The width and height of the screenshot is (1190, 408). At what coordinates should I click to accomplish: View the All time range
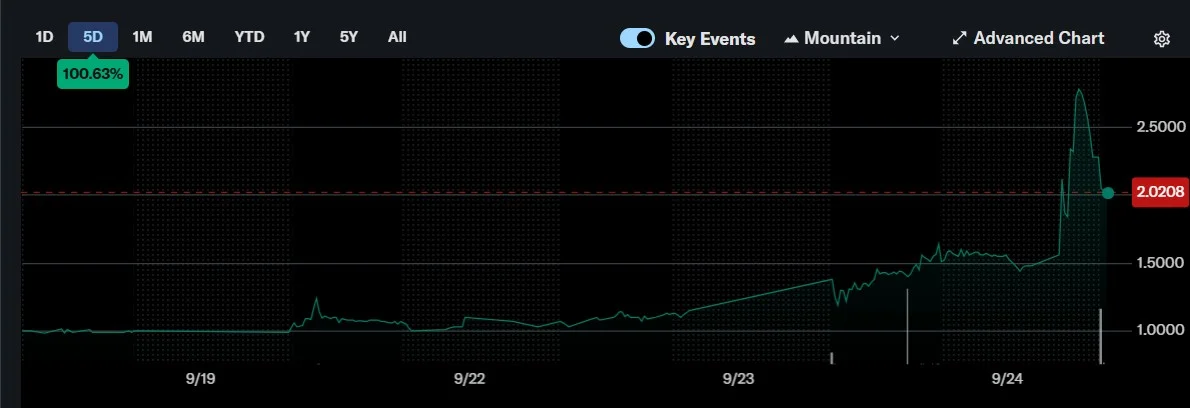[397, 37]
